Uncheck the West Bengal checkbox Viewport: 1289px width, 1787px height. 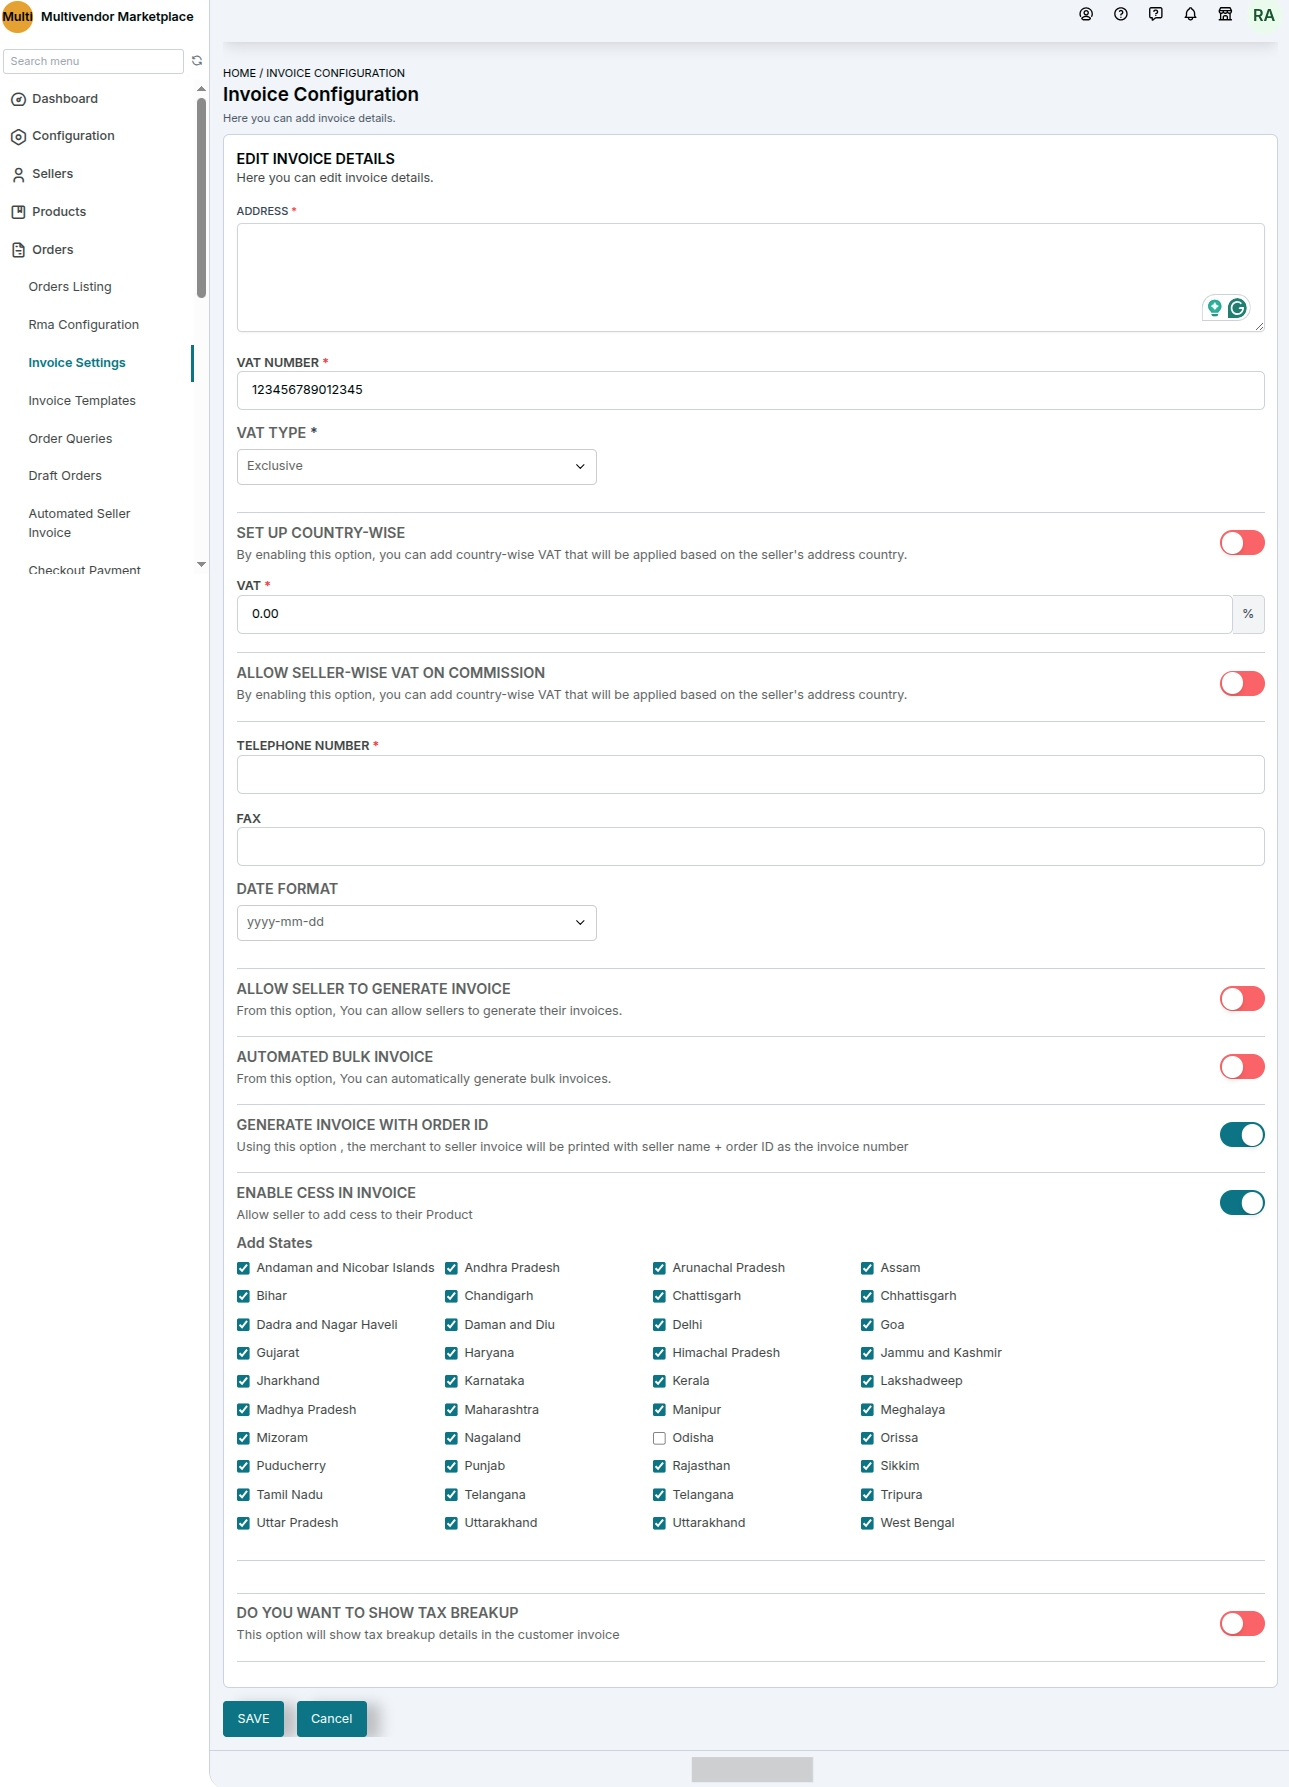[x=867, y=1523]
